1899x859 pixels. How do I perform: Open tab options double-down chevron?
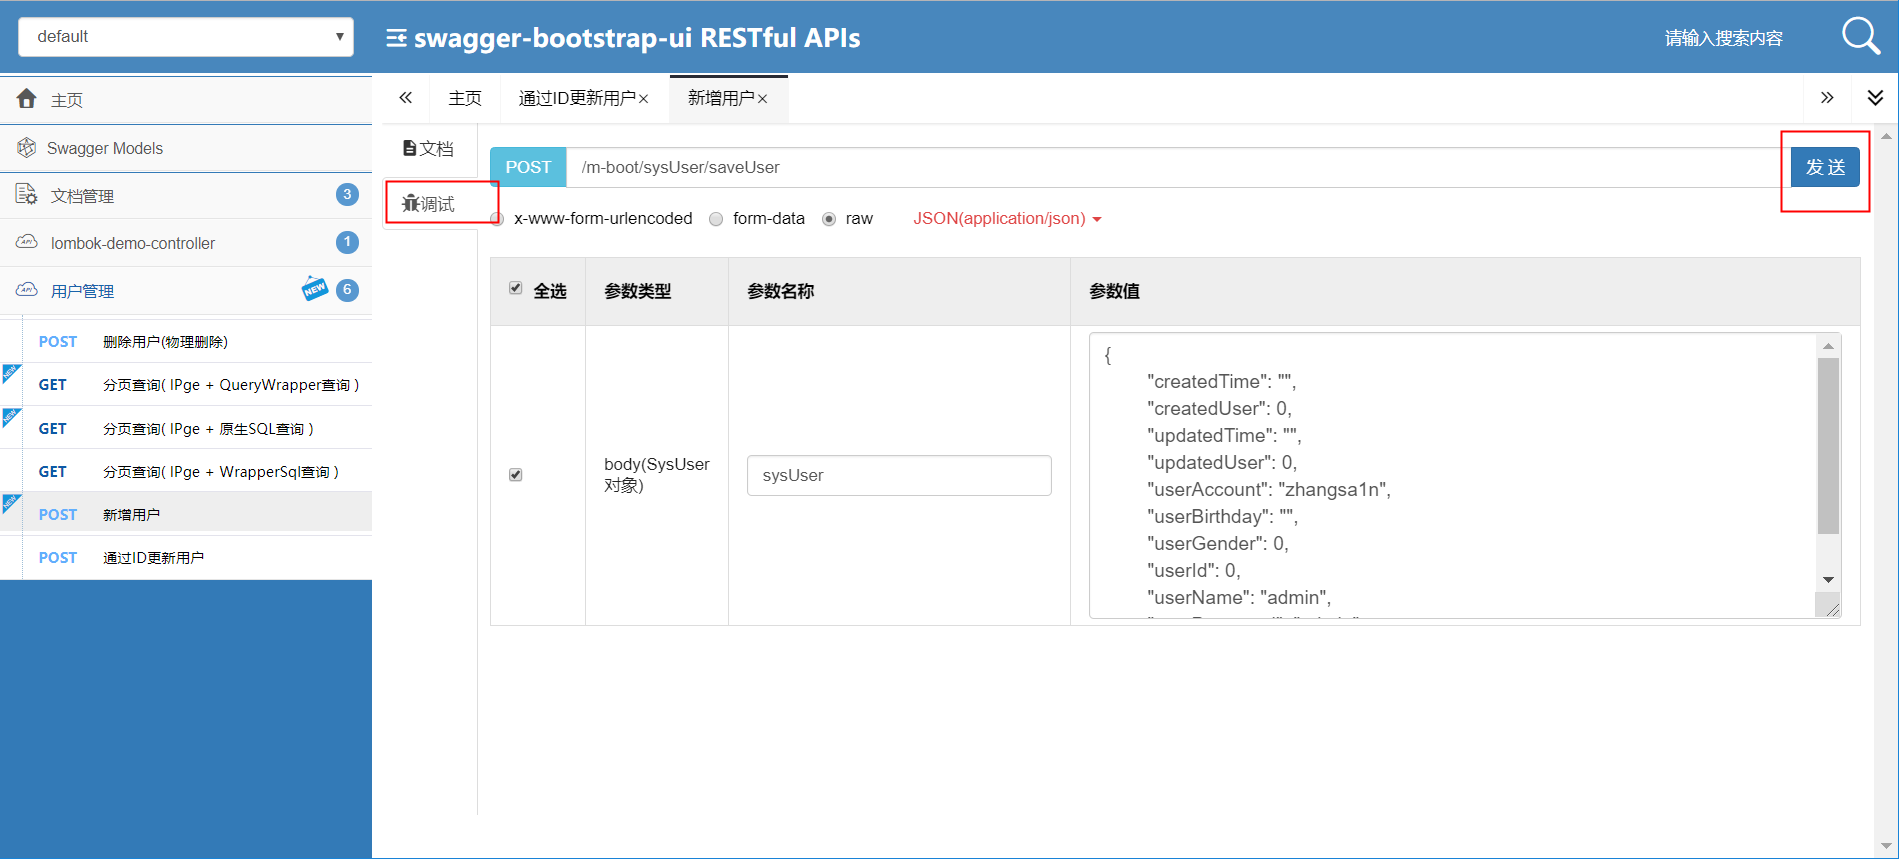1875,98
